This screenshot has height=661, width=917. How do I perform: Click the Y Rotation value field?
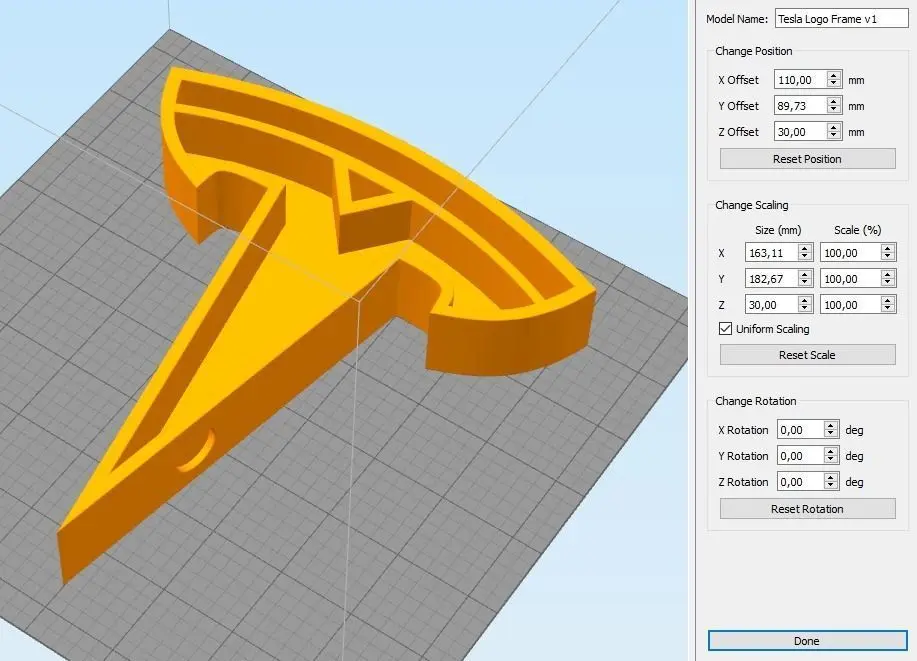tap(800, 455)
